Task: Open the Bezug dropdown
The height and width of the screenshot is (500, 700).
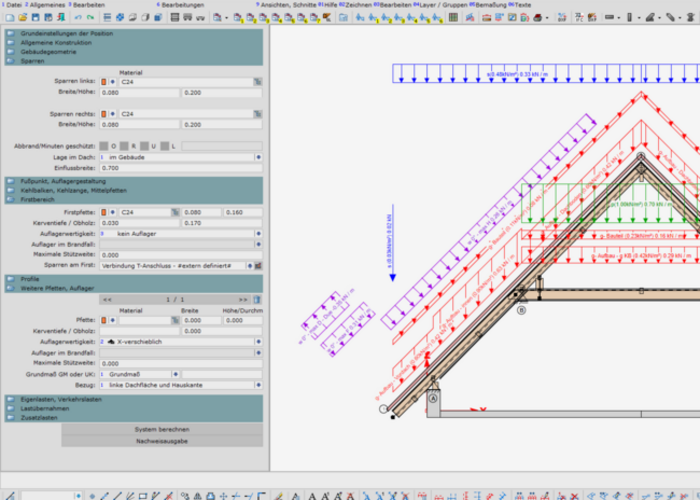Action: pos(258,385)
